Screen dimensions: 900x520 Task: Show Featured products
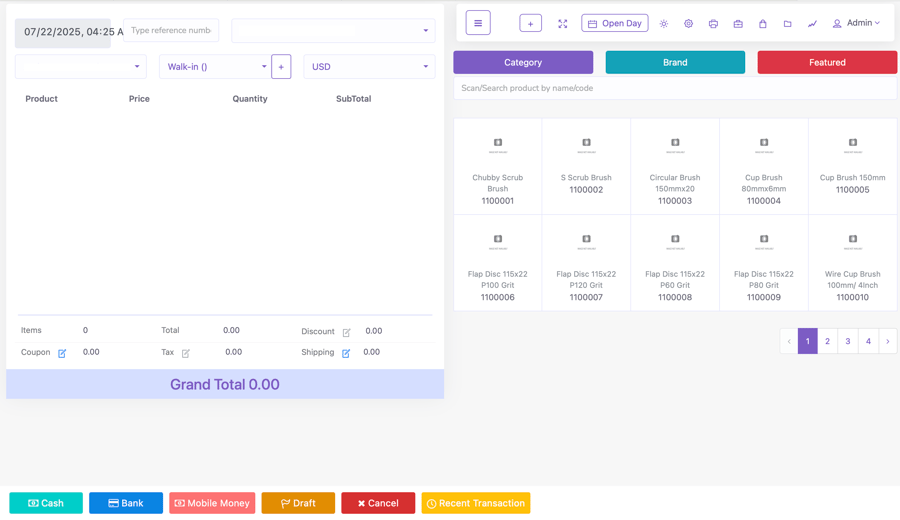click(827, 62)
